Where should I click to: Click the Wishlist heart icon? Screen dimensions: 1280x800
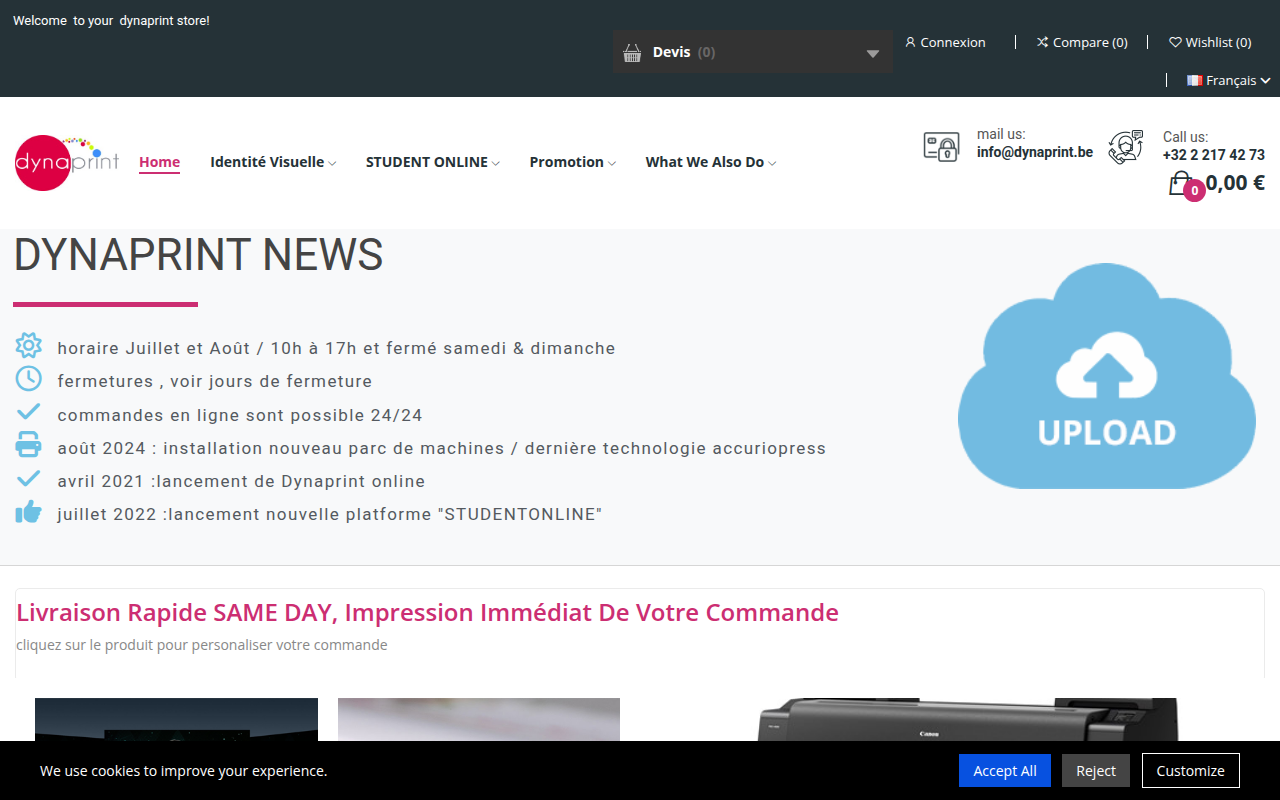[x=1175, y=42]
